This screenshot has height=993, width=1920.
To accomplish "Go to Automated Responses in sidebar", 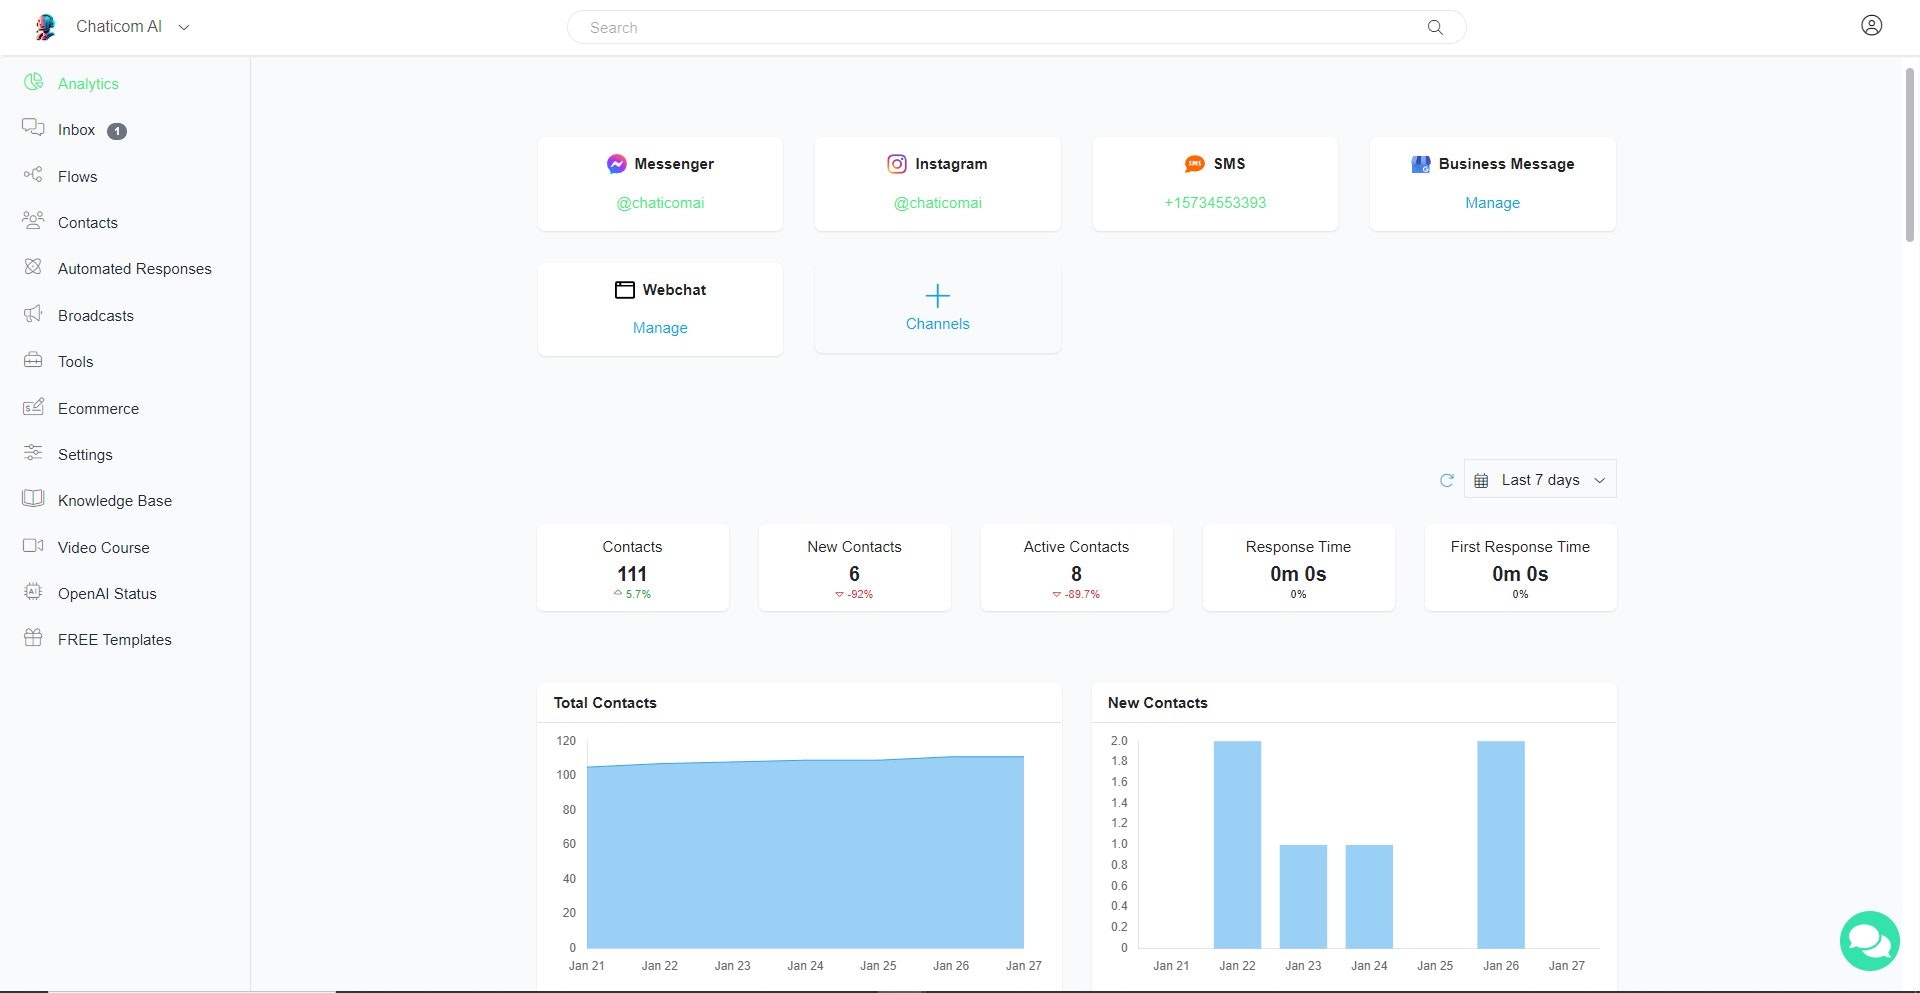I will 134,269.
